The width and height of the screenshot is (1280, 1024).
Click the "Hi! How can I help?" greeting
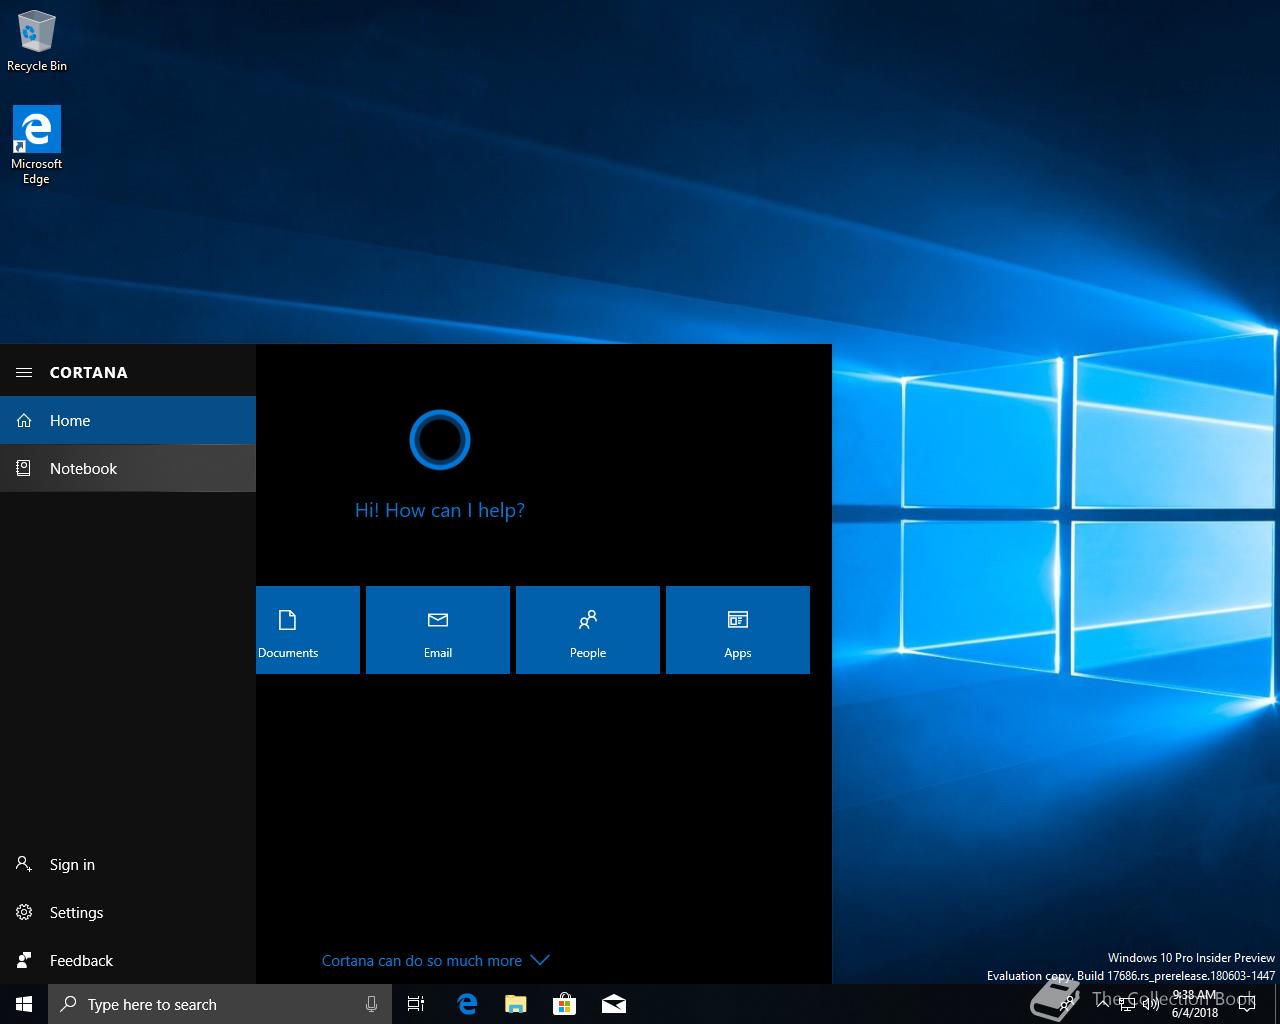440,510
